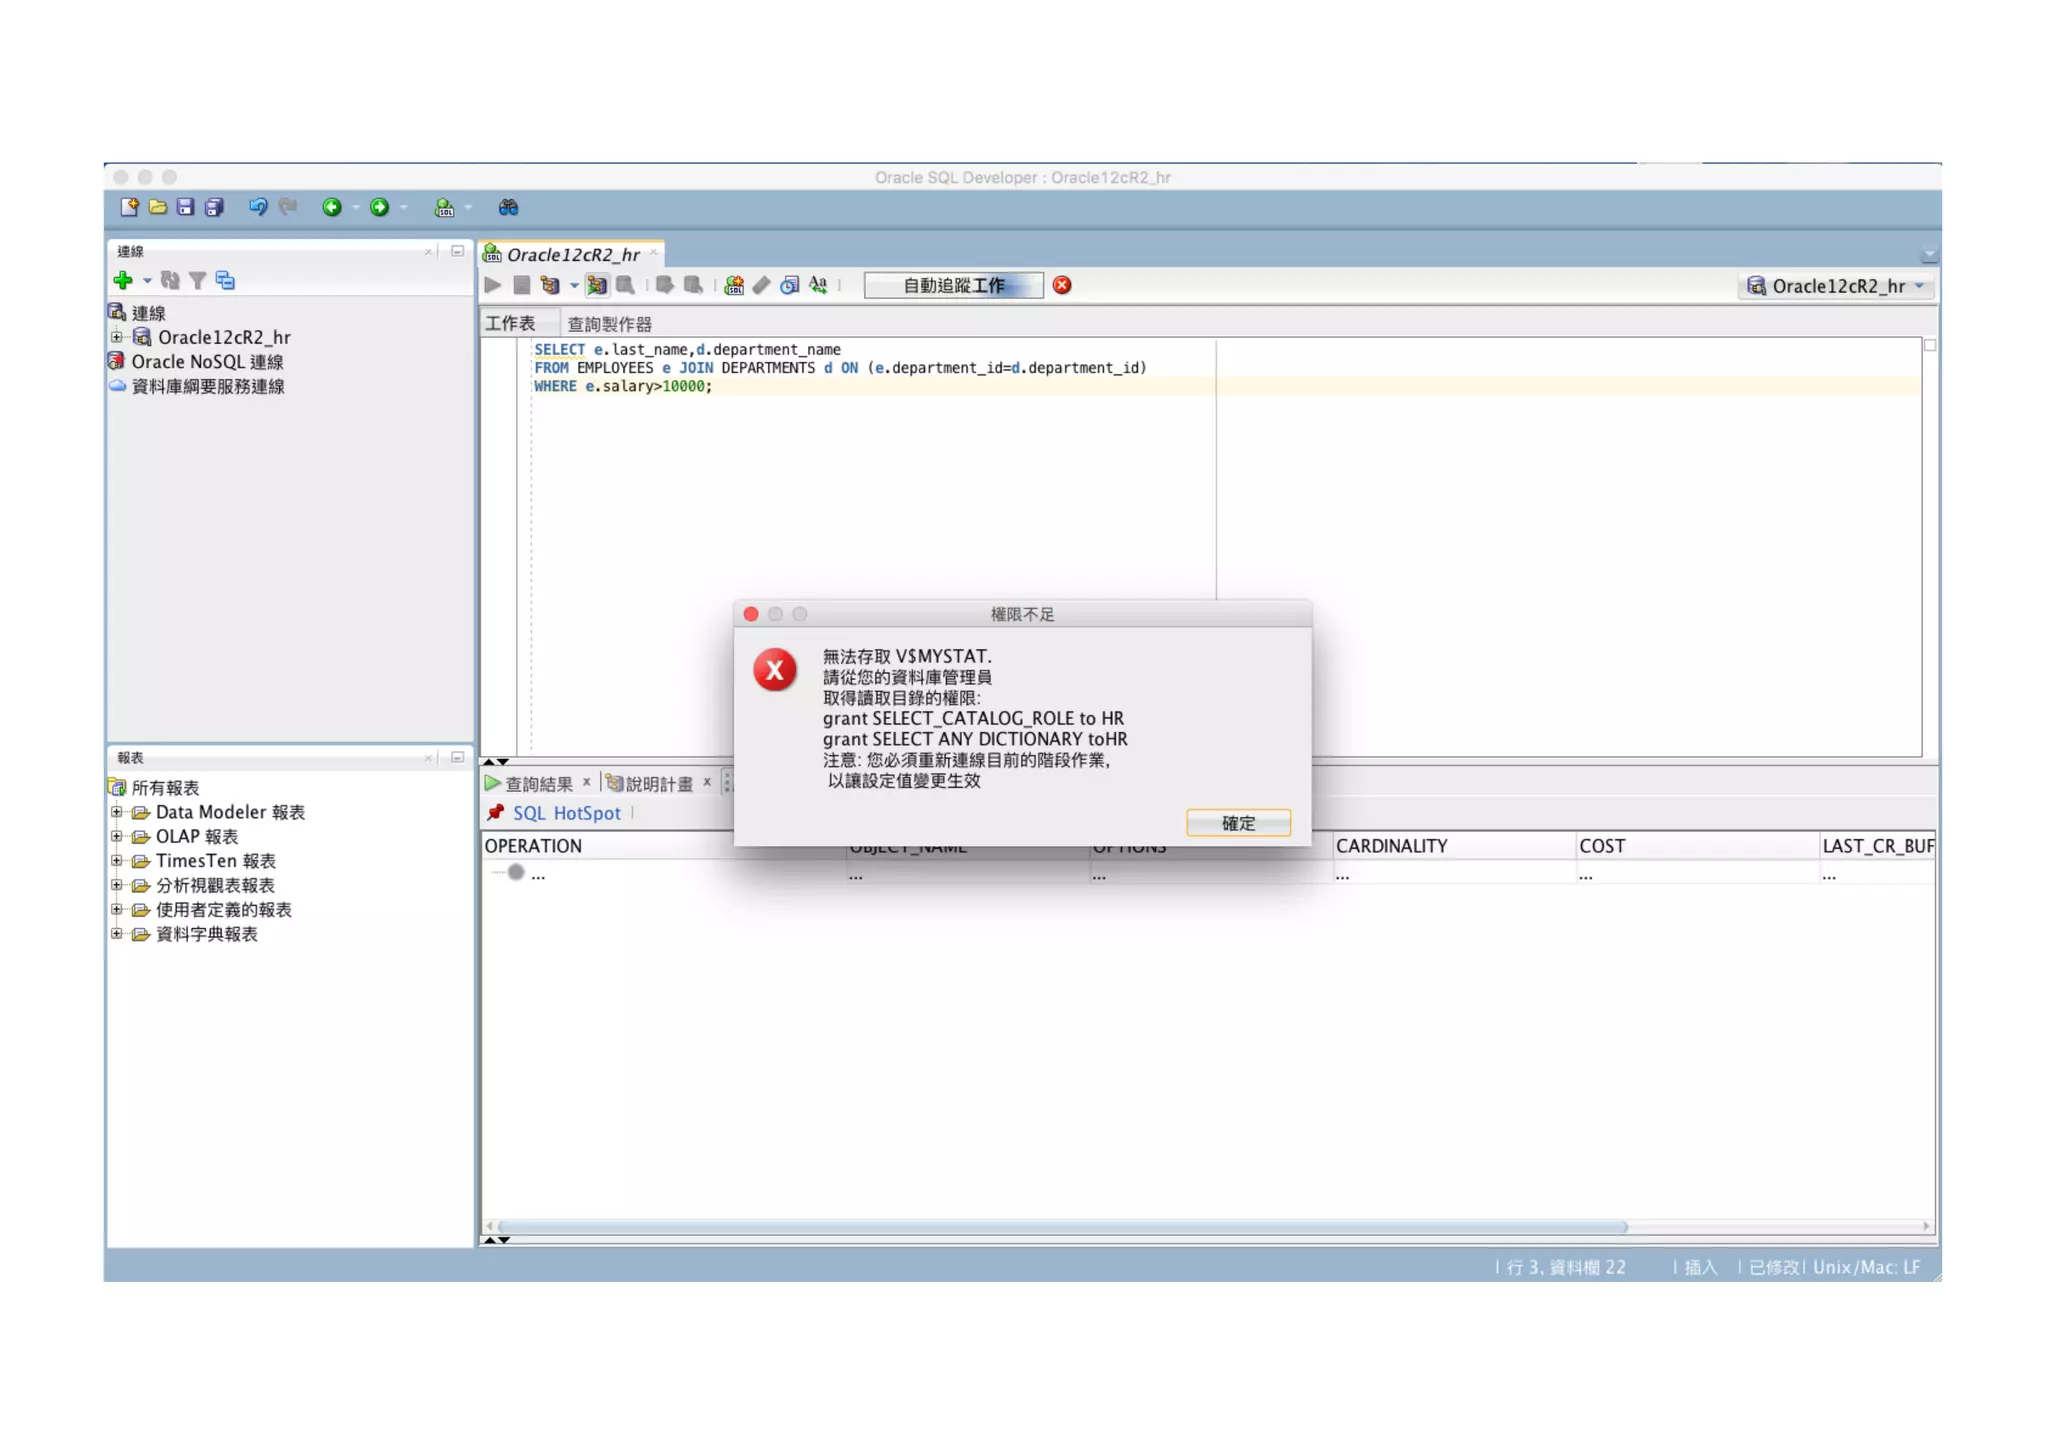Click the 自動追蹤工作 progress bar
Image resolution: width=2048 pixels, height=1447 pixels.
click(x=953, y=286)
